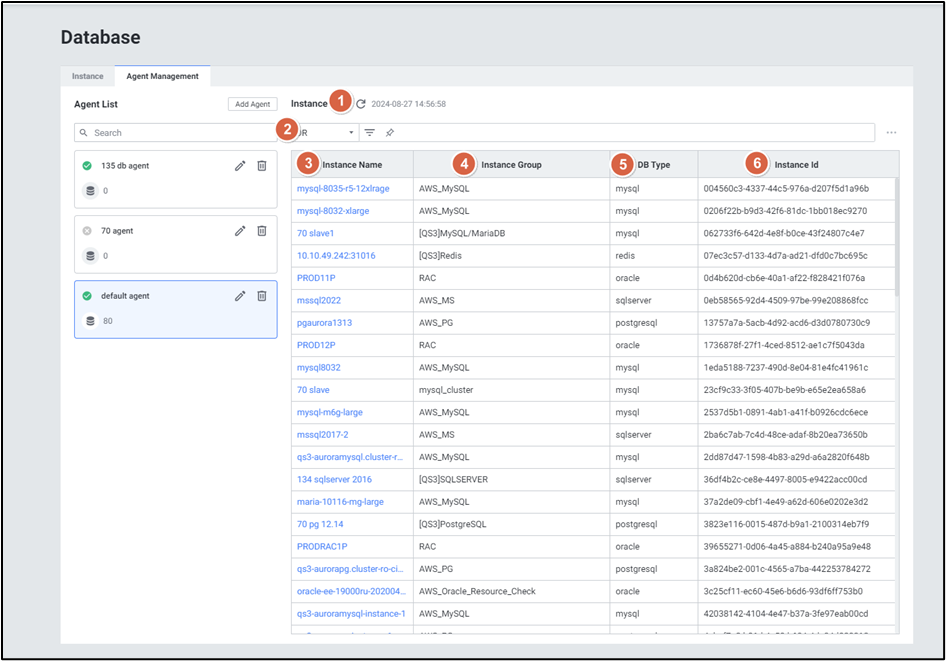
Task: Click the instance filter input field
Action: (x=630, y=133)
